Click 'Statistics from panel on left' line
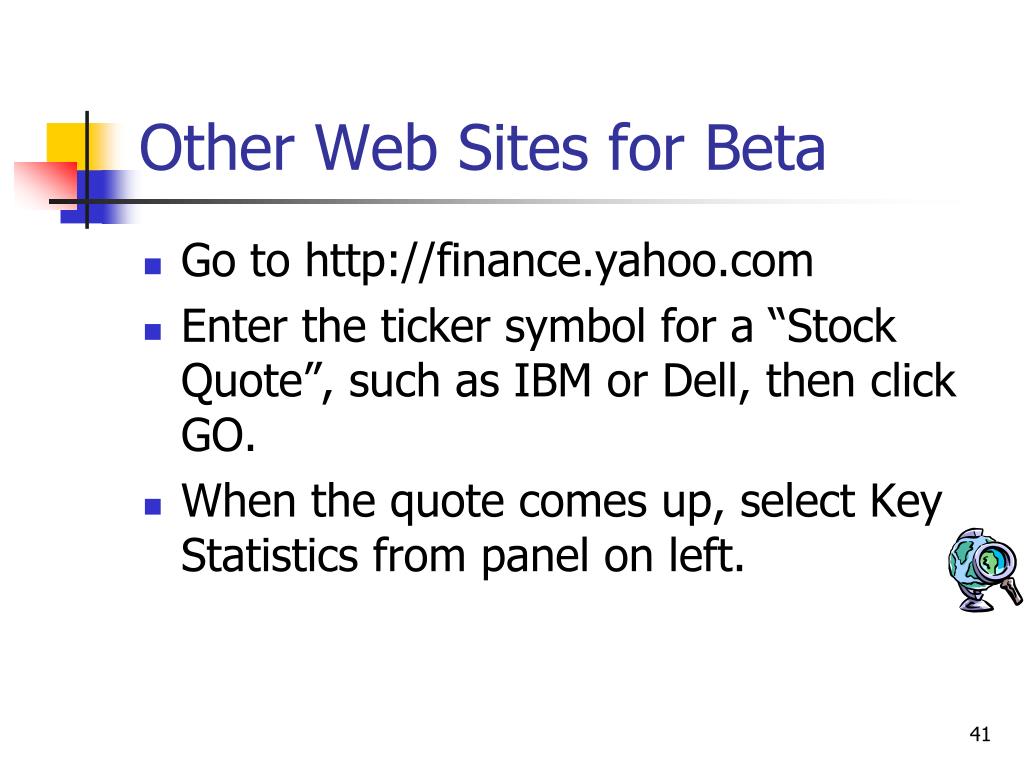This screenshot has height=768, width=1024. [462, 556]
